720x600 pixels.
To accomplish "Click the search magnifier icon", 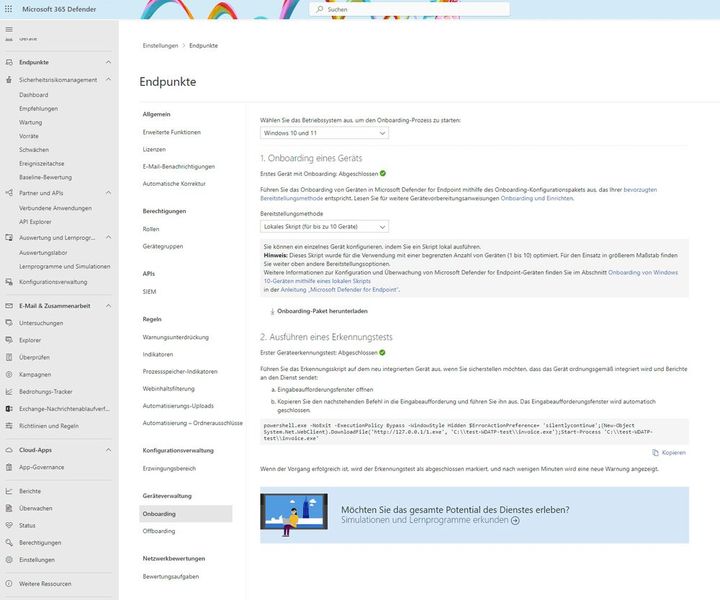I will pos(320,9).
